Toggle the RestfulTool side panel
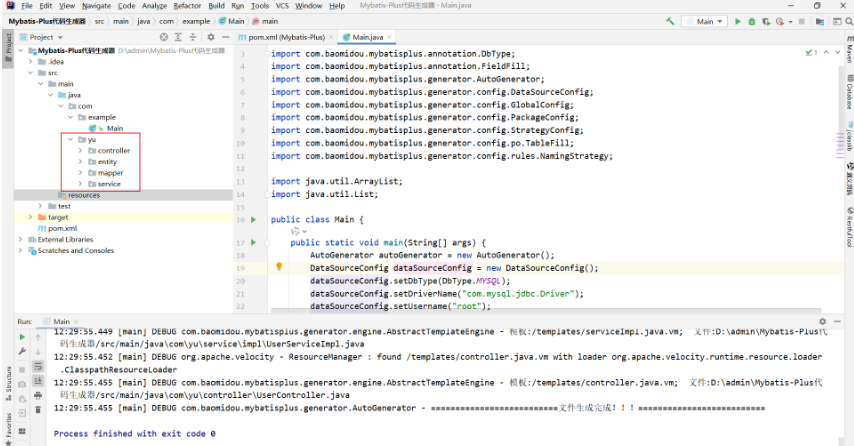Screen dimensions: 854x446 click(x=849, y=228)
